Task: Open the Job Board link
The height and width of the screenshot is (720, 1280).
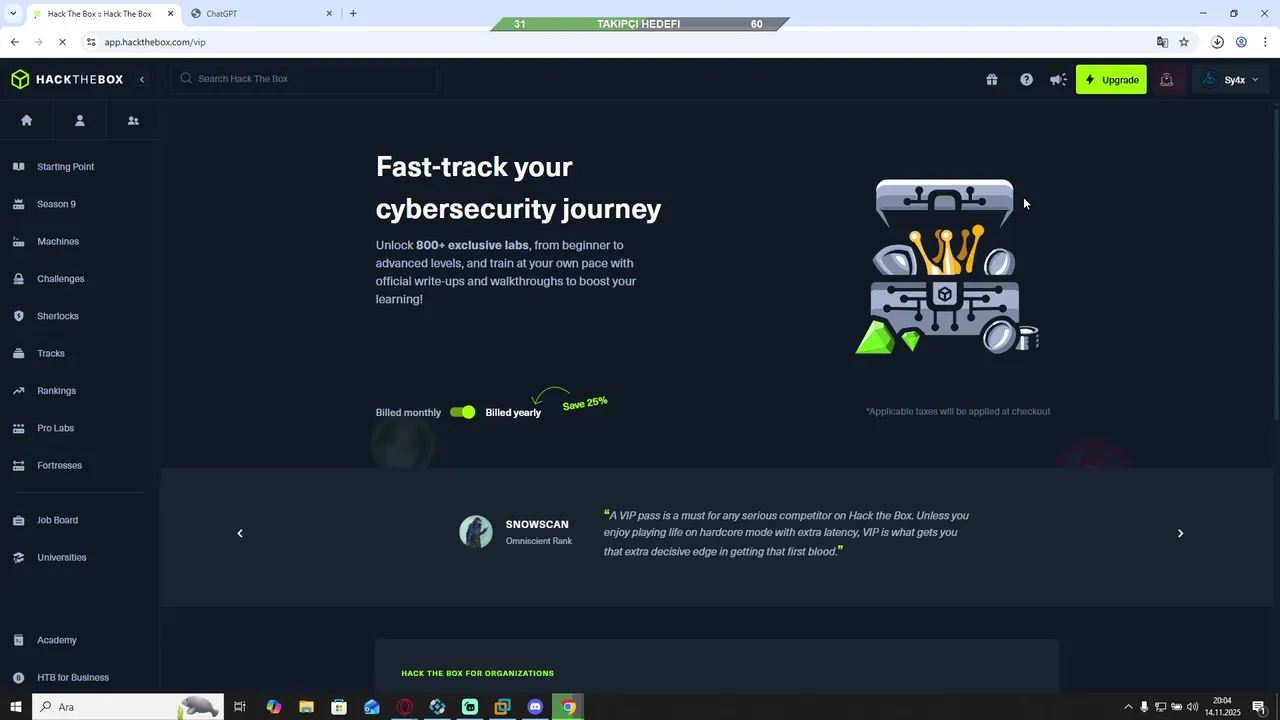Action: pyautogui.click(x=57, y=521)
